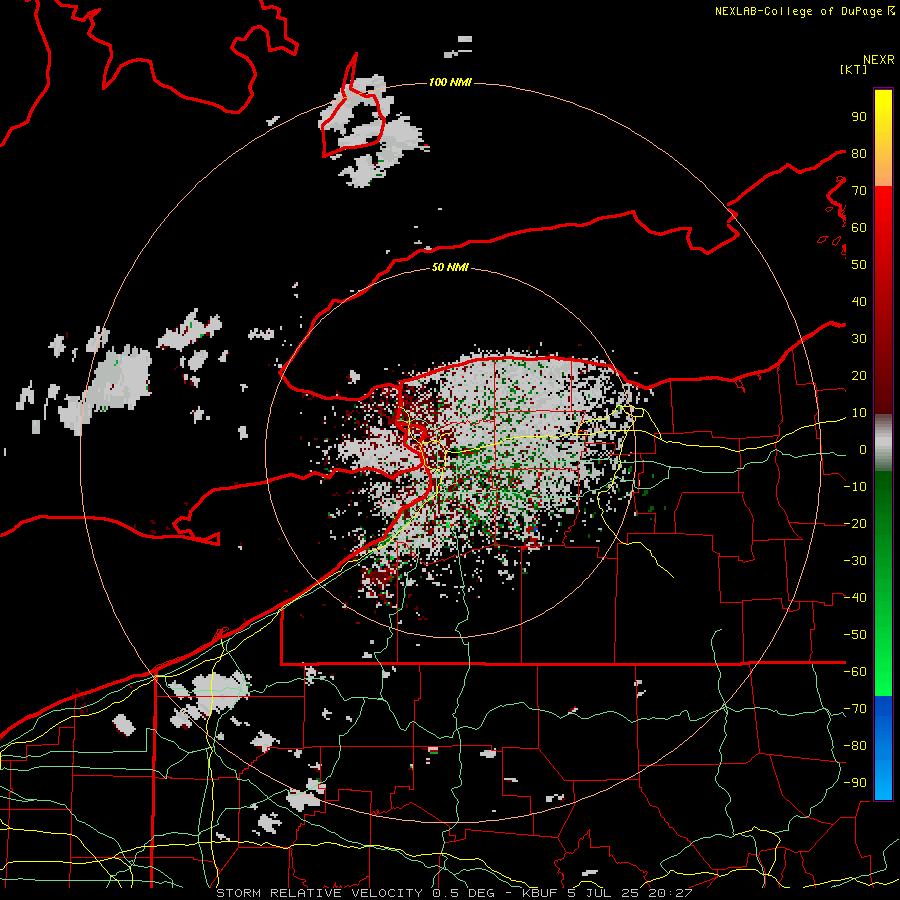Click the KT units label above the color scale
The height and width of the screenshot is (900, 900).
click(x=854, y=69)
